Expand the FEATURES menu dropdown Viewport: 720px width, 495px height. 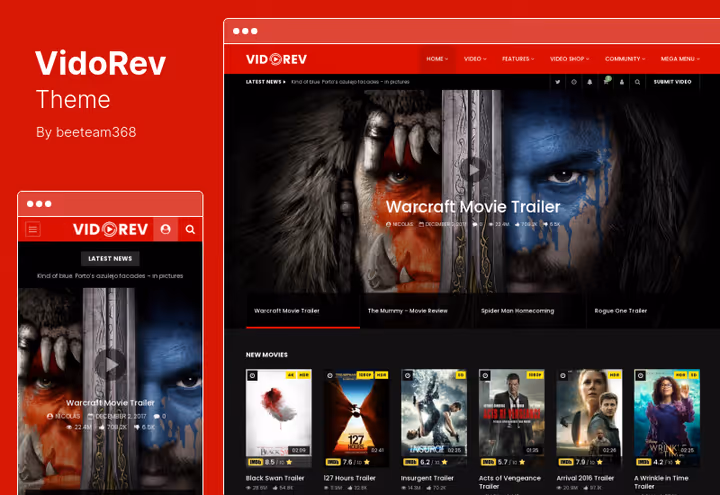click(518, 59)
